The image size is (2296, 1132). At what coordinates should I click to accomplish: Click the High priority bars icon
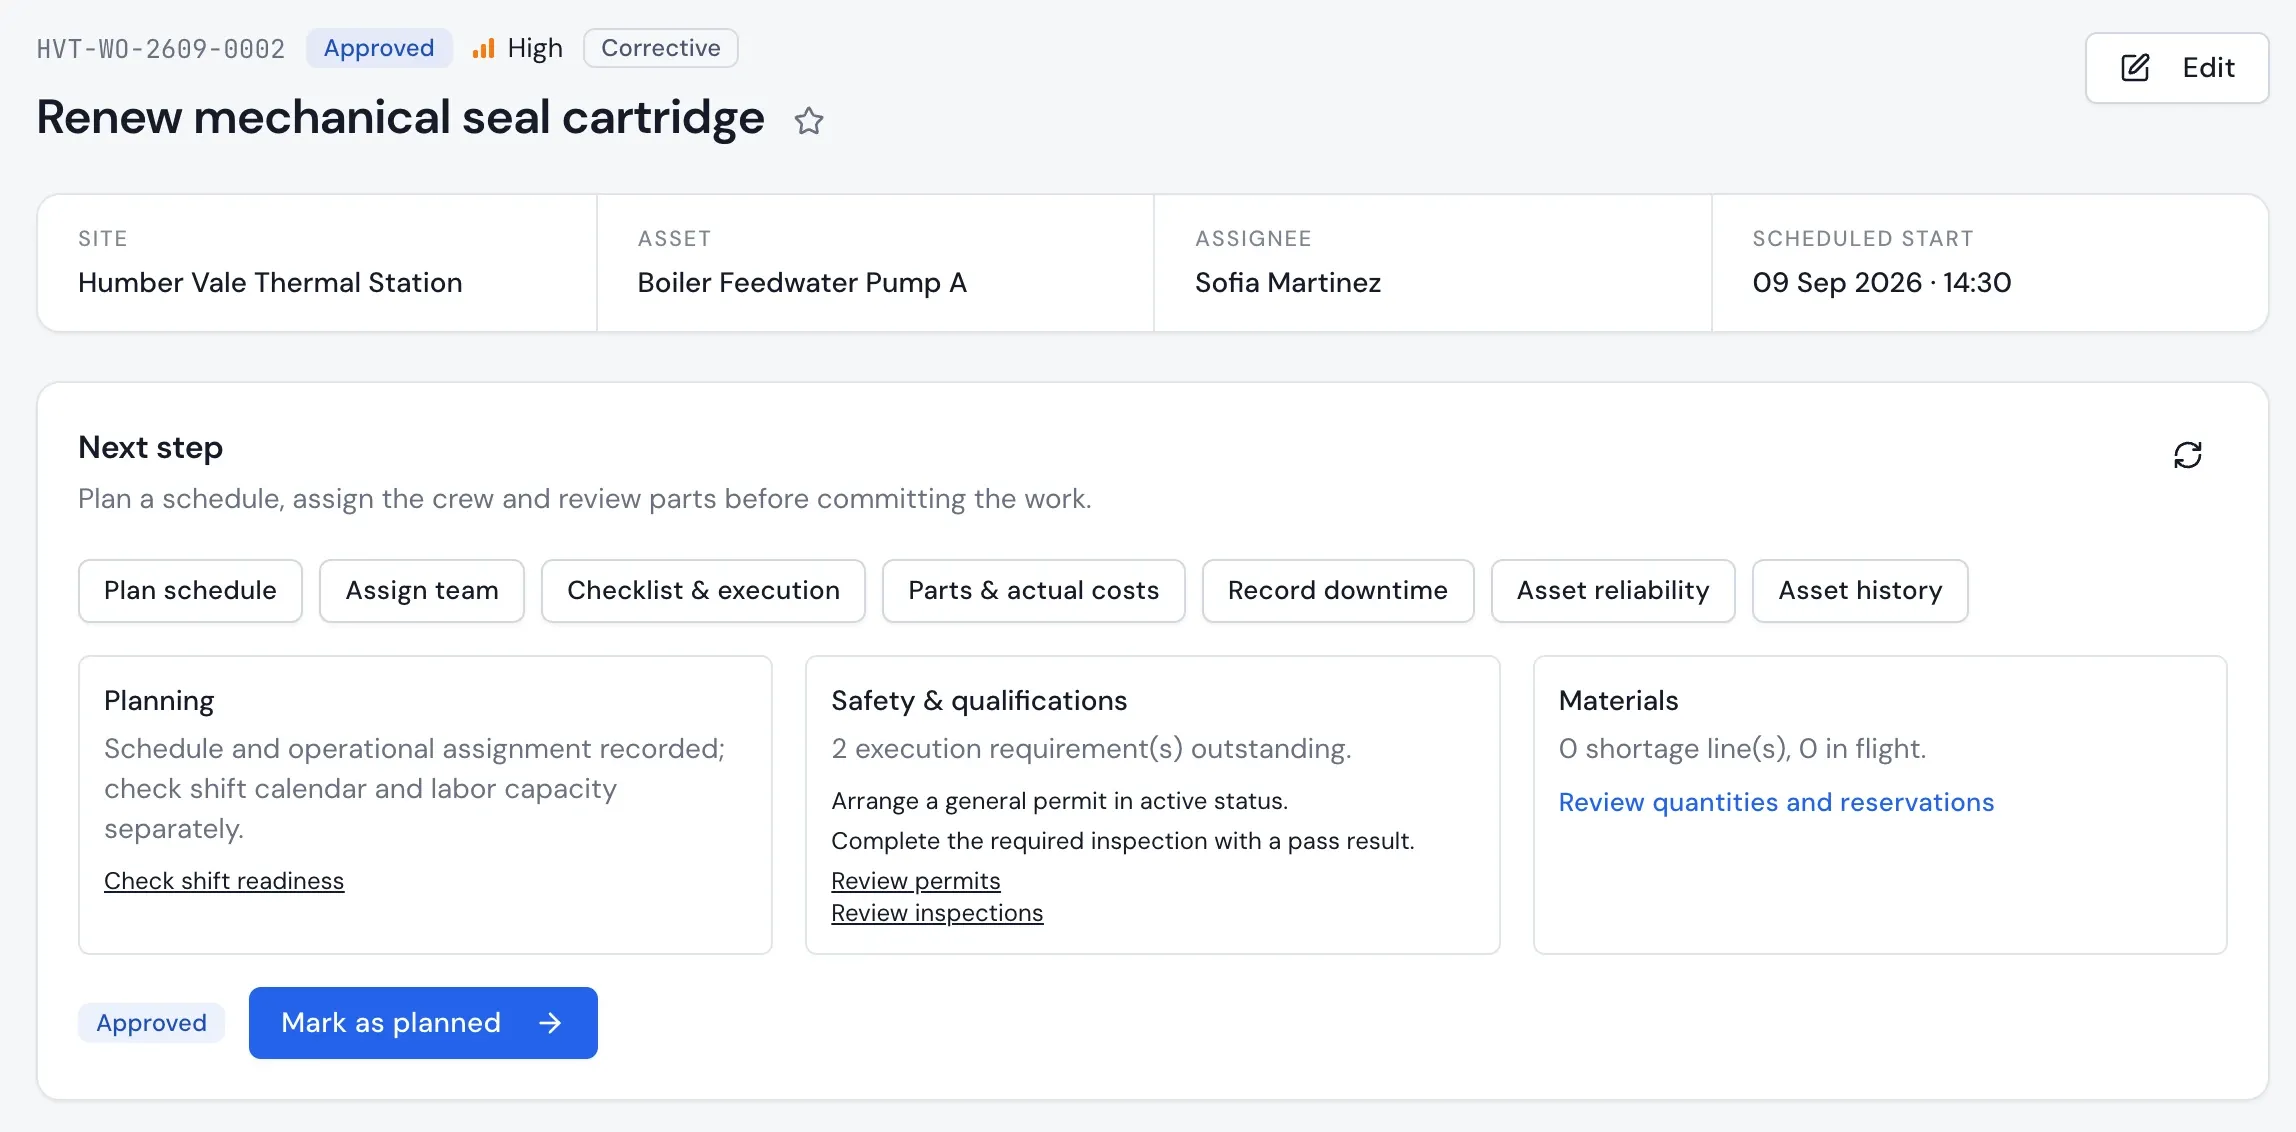483,48
